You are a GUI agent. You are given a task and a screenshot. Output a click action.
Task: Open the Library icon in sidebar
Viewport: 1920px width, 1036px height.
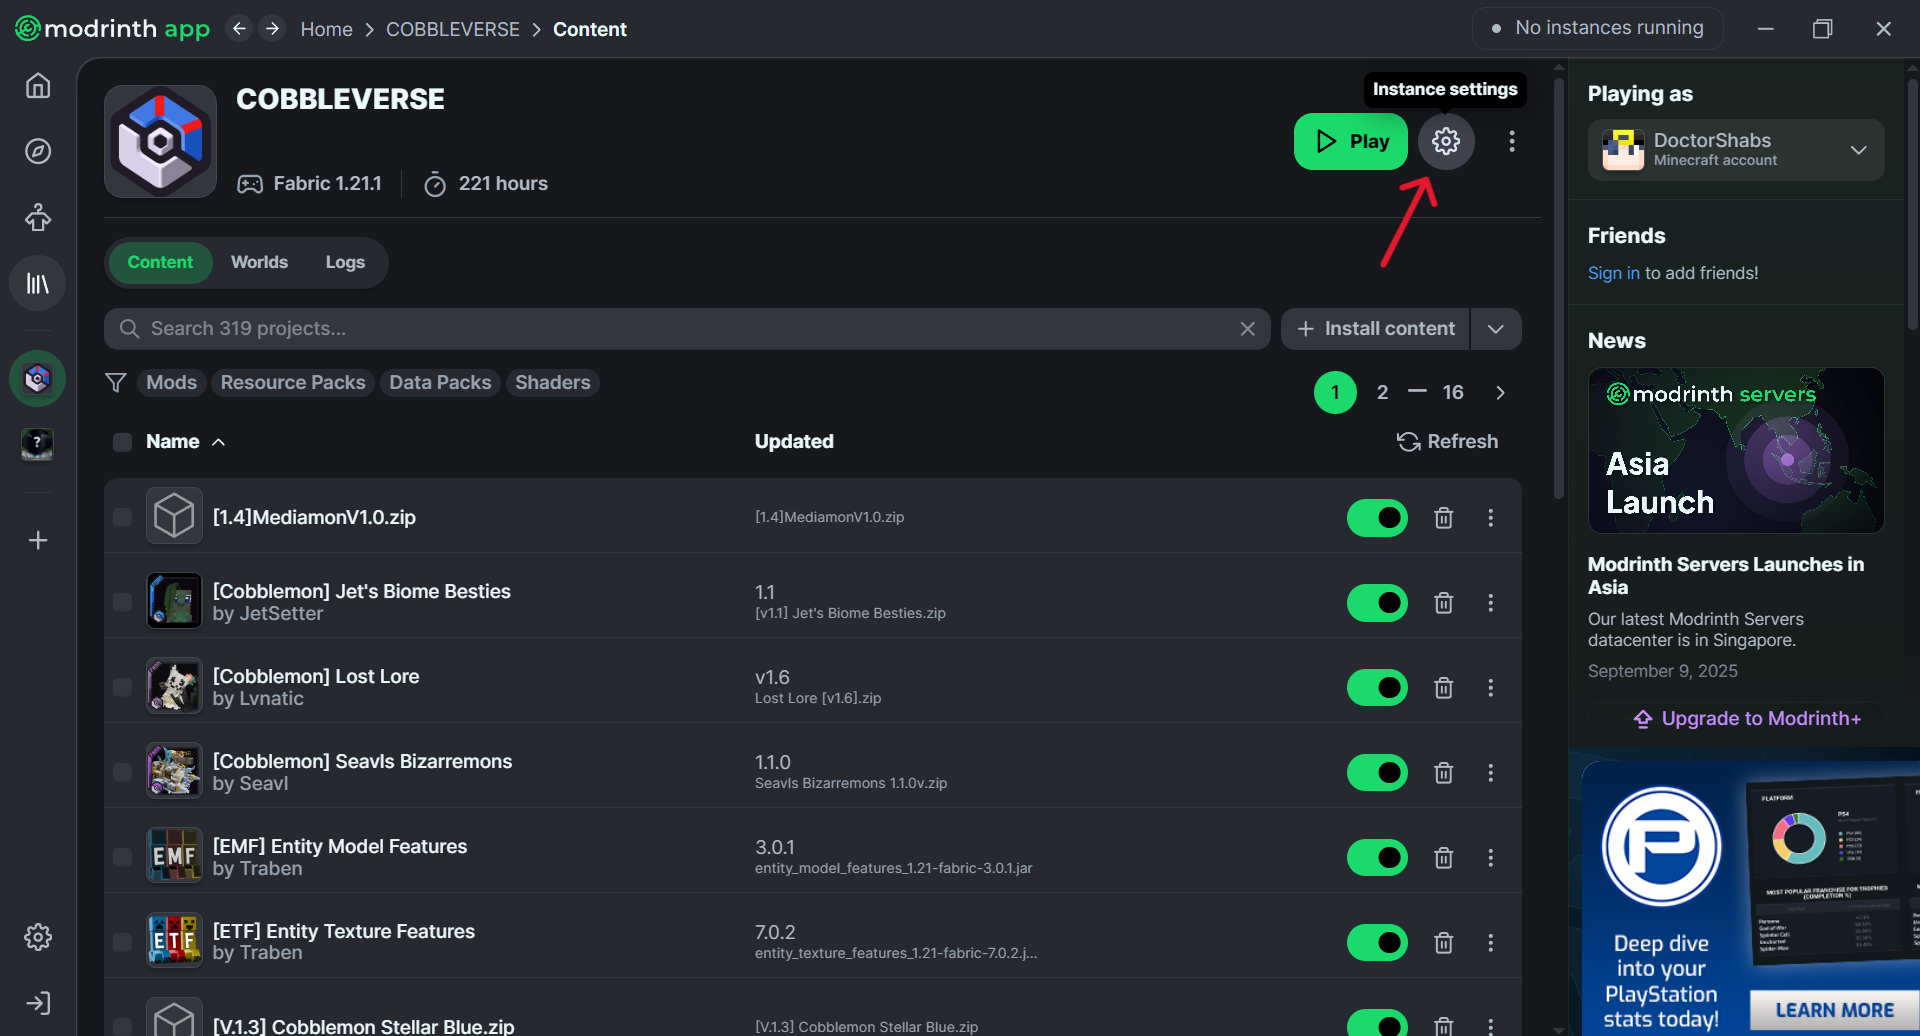click(x=38, y=284)
